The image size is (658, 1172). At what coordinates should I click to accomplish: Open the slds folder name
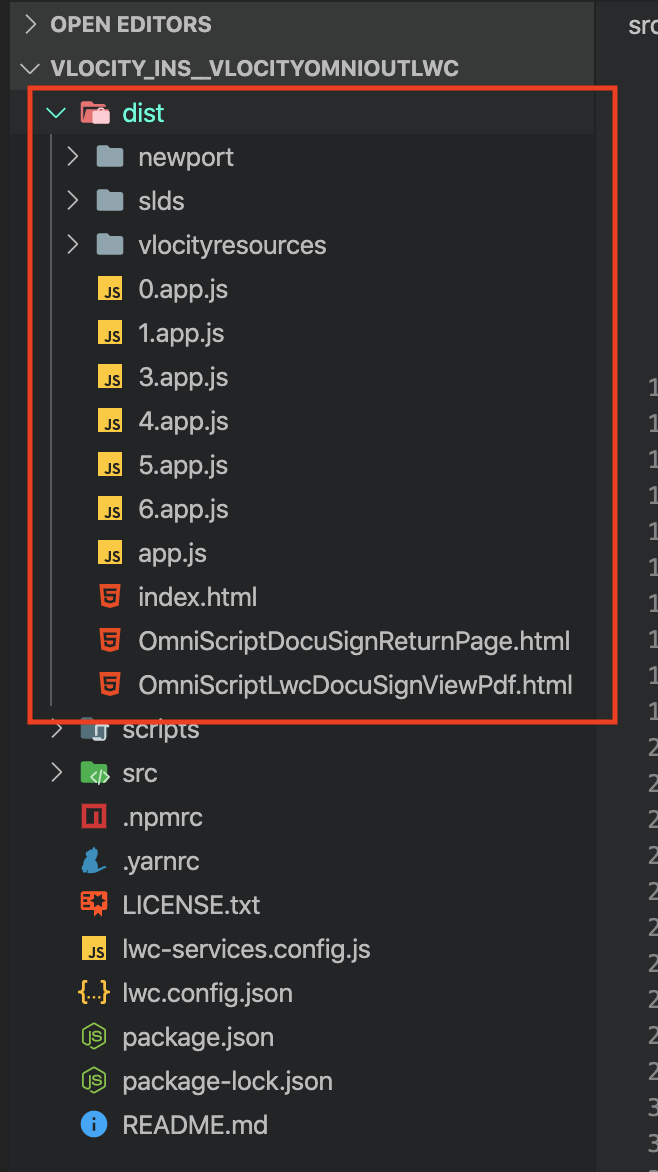coord(162,201)
